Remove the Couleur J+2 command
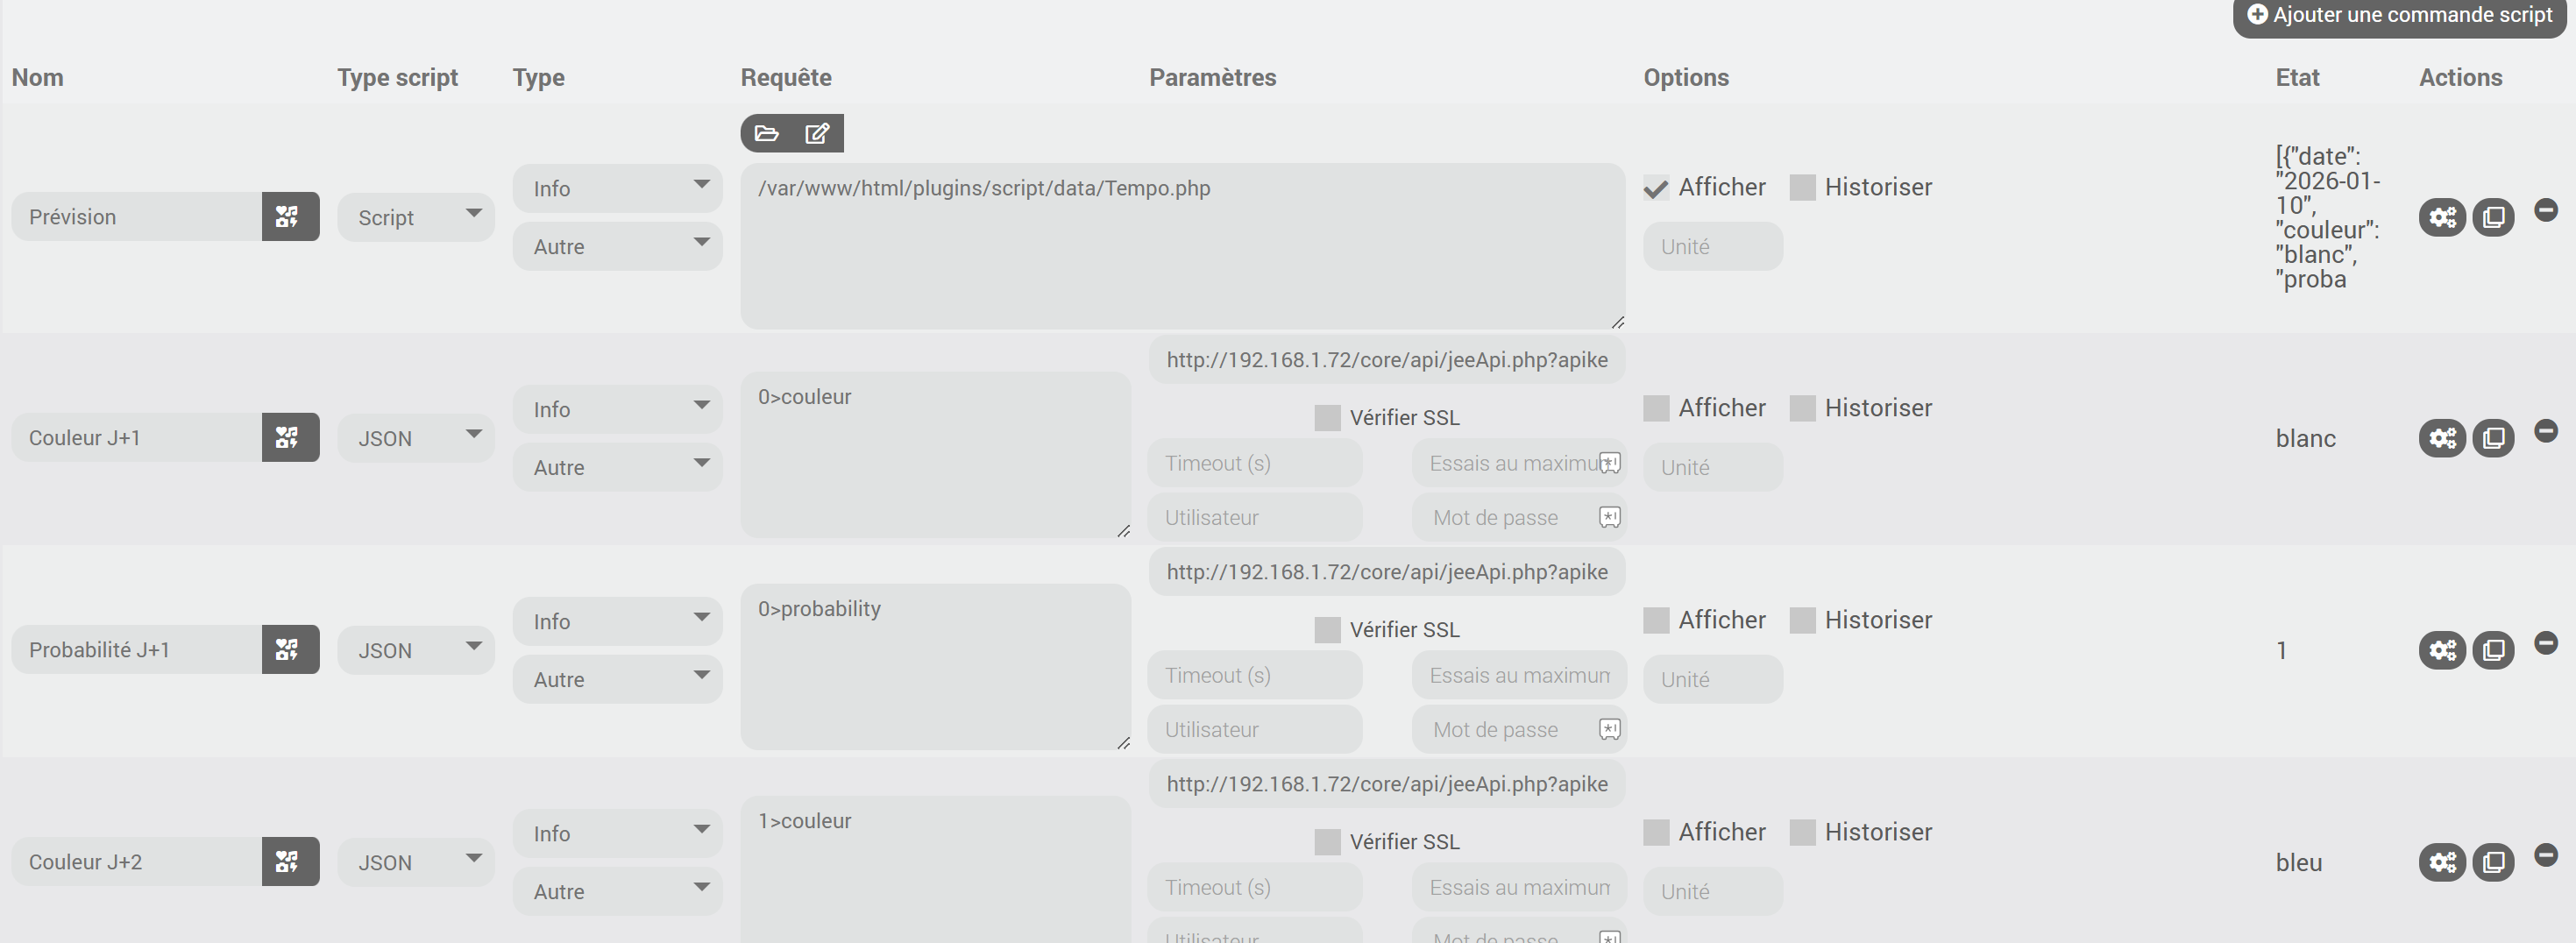The width and height of the screenshot is (2576, 943). pos(2546,855)
